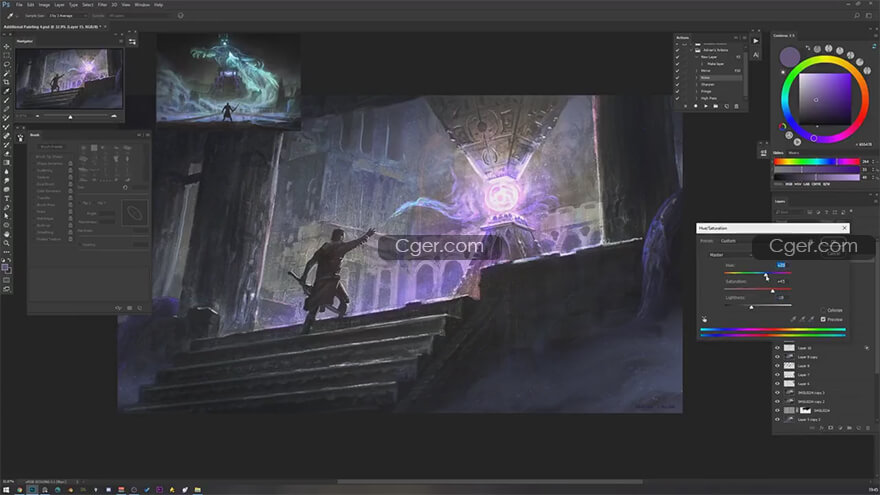This screenshot has width=880, height=495.
Task: Toggle visibility of Layer 8
Action: tap(777, 366)
